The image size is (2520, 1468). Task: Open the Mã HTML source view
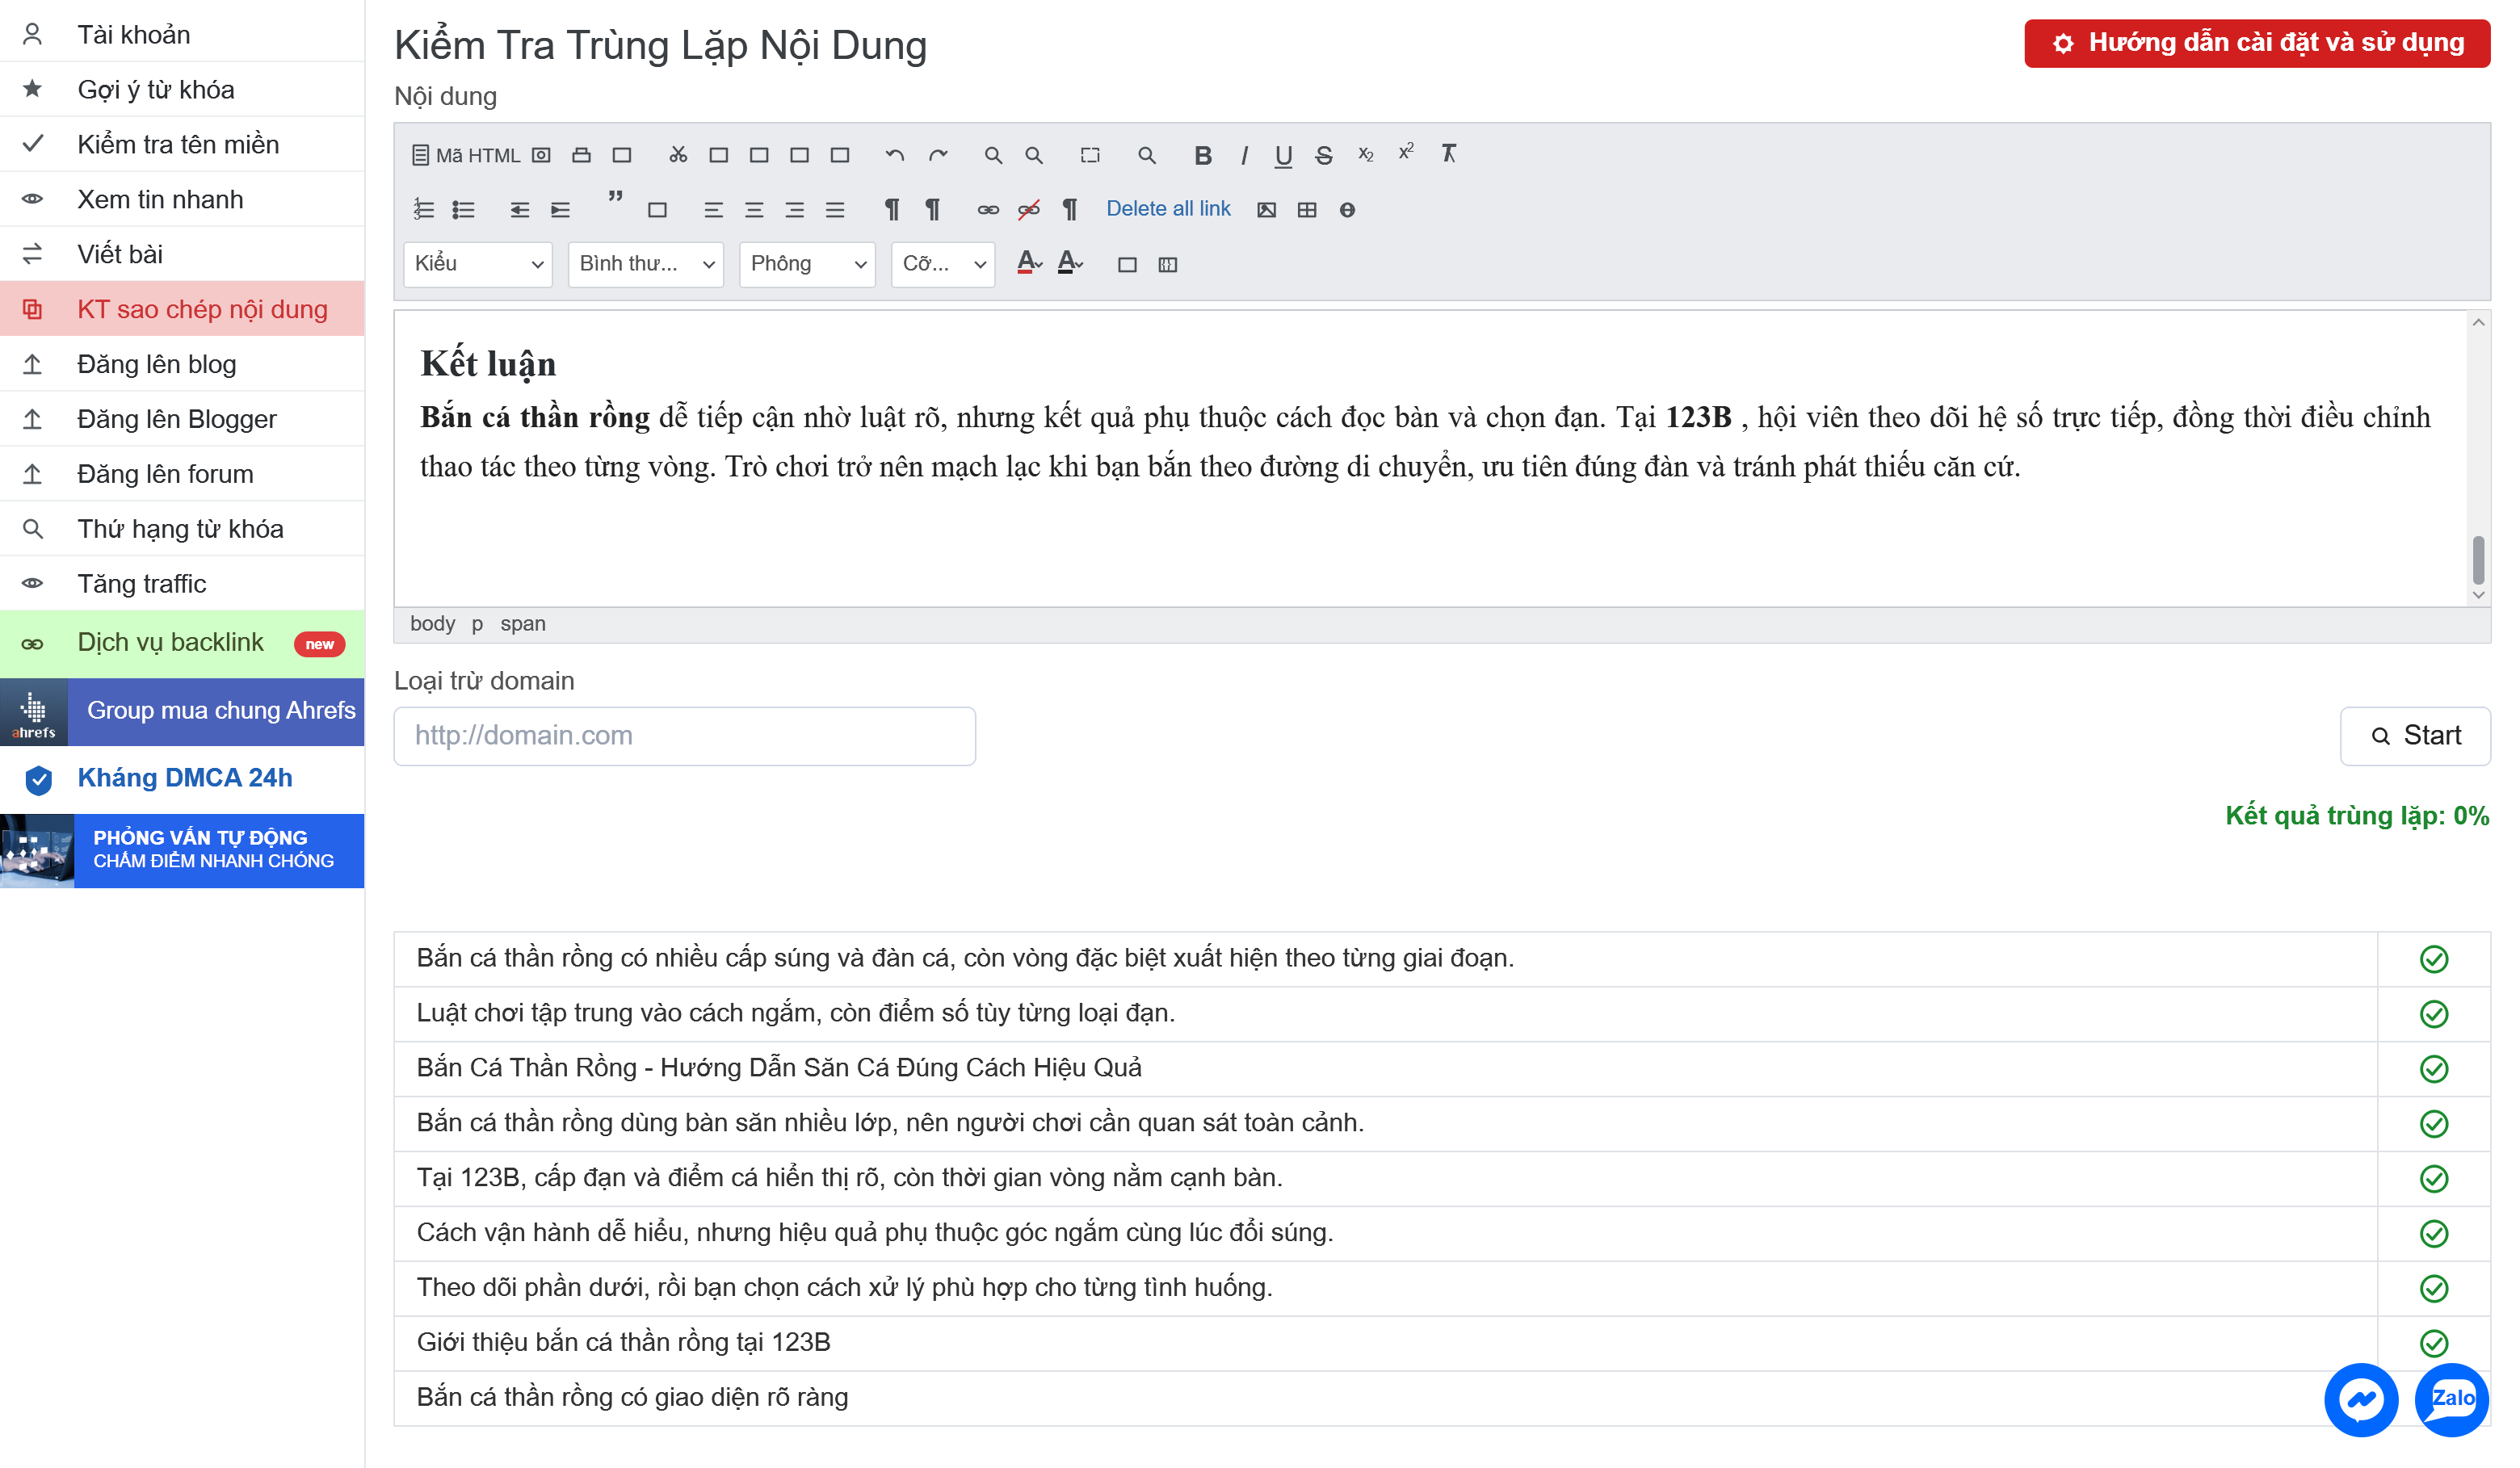pos(466,155)
